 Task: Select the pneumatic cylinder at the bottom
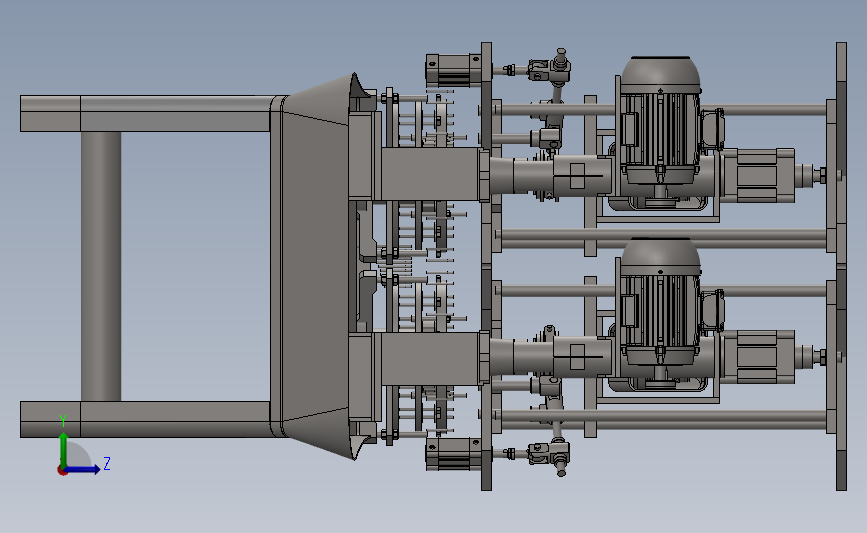[x=453, y=454]
